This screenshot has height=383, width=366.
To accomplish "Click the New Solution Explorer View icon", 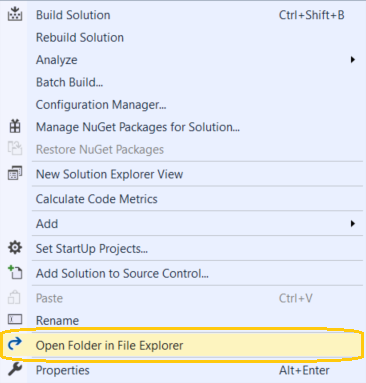I will tap(15, 173).
